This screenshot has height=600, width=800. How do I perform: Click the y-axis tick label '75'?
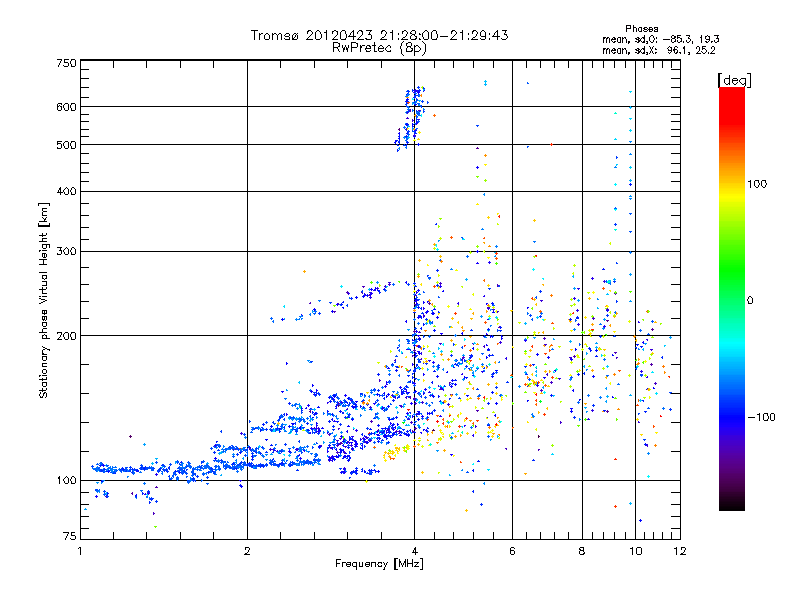tap(70, 536)
